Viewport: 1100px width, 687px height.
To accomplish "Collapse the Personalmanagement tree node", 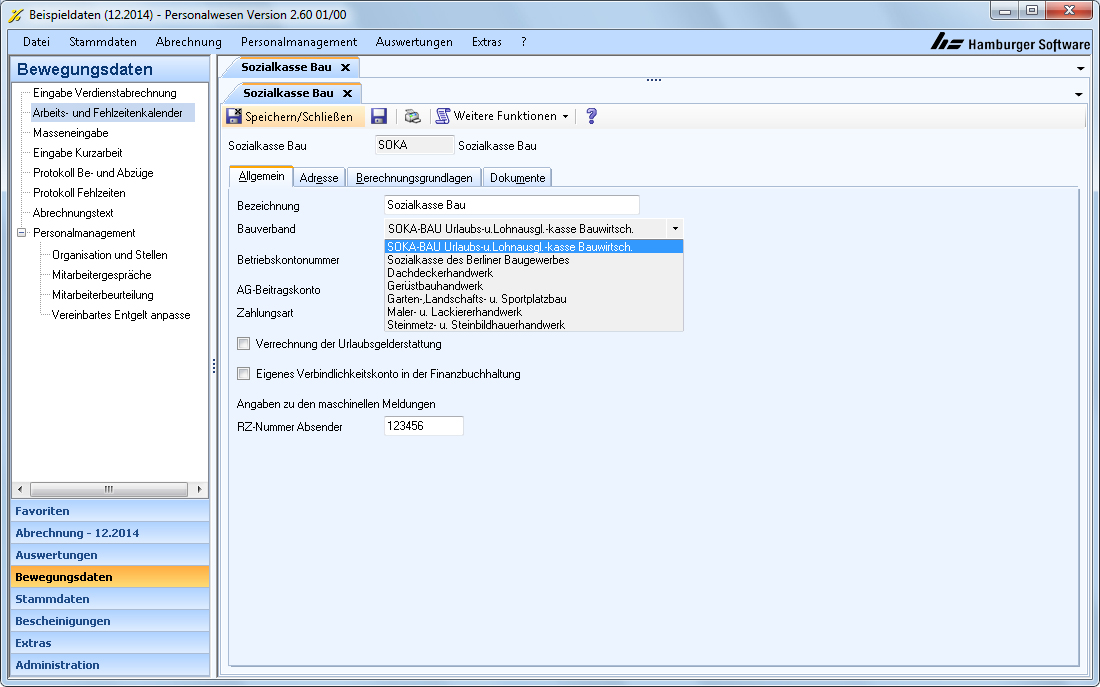I will [x=22, y=233].
